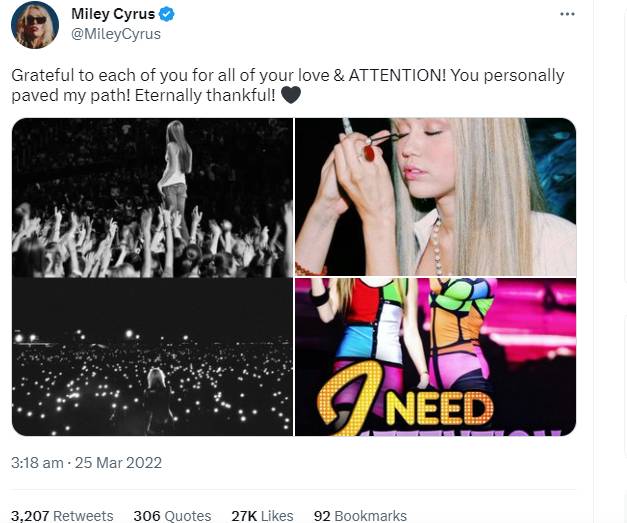The image size is (627, 523).
Task: Open the tweet author's profile avatar
Action: 35,24
